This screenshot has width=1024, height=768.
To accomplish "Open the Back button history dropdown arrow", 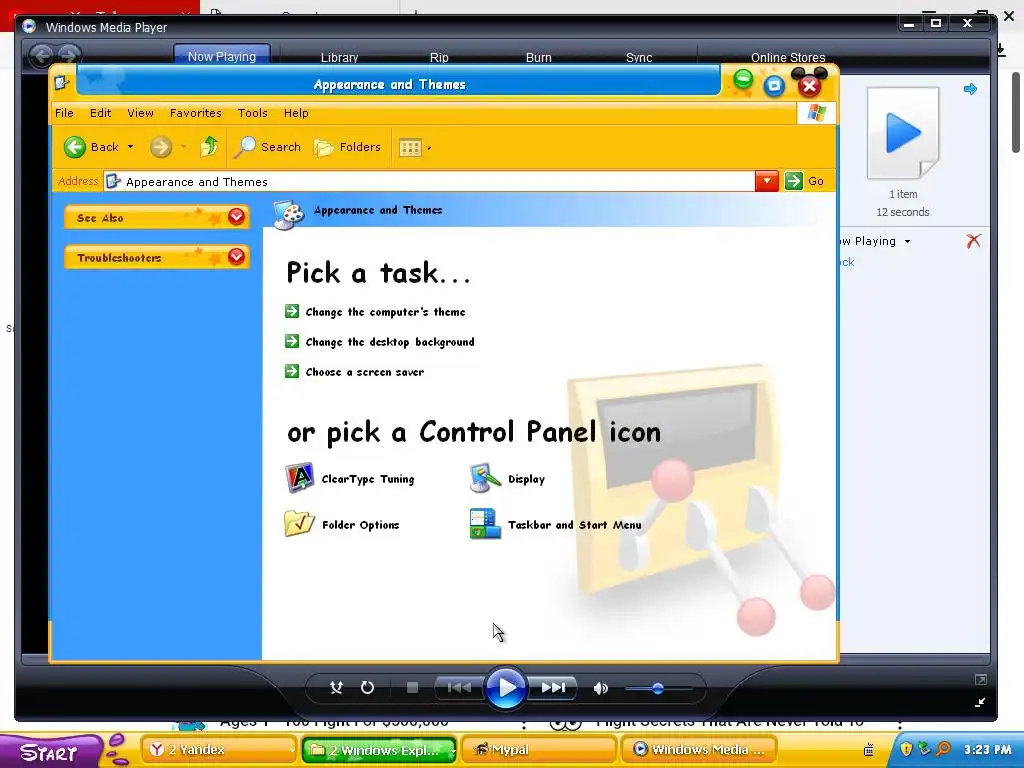I will (131, 147).
